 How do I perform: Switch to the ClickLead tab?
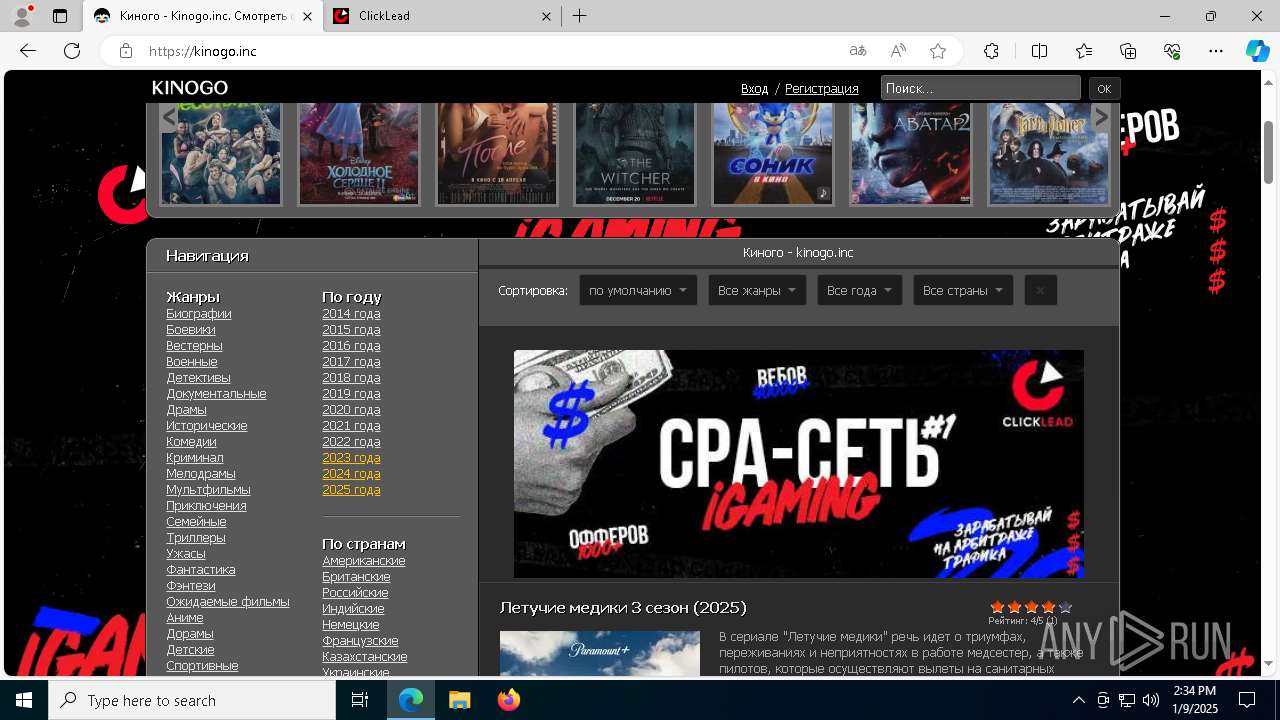coord(442,16)
